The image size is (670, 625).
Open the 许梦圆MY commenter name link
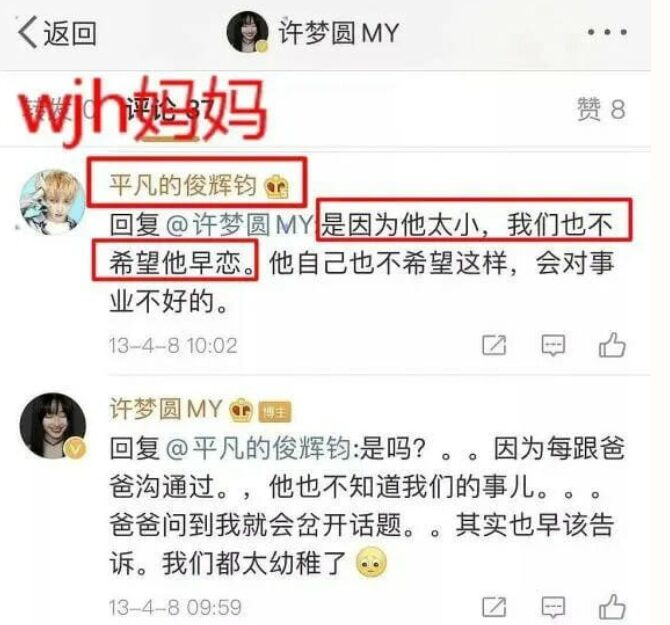(167, 408)
